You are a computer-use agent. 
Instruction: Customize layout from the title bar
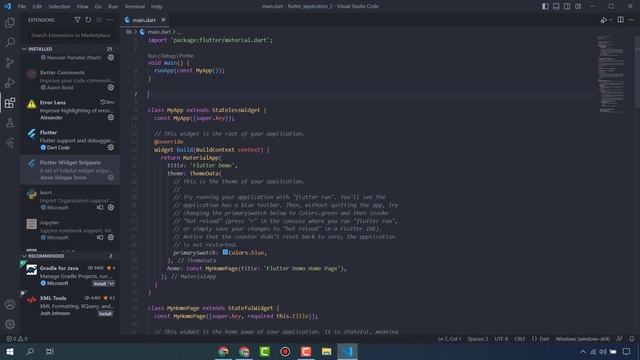point(578,6)
